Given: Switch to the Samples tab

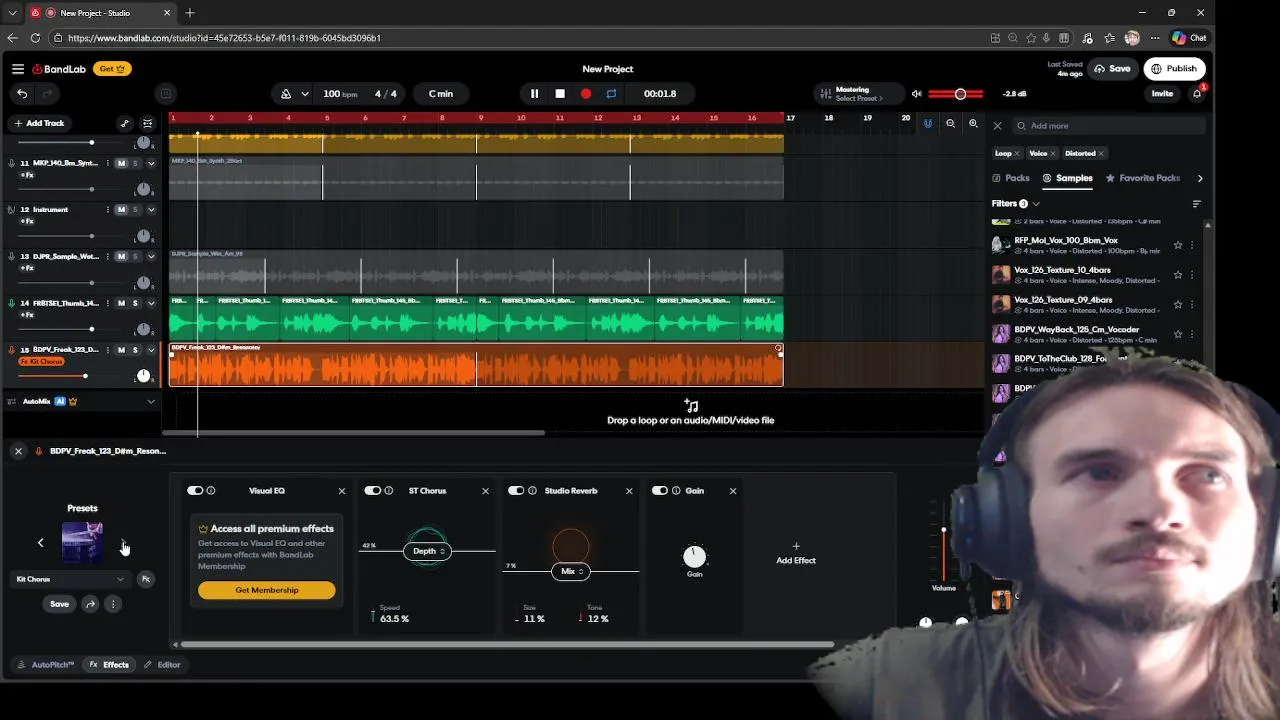Looking at the screenshot, I should (x=1068, y=178).
